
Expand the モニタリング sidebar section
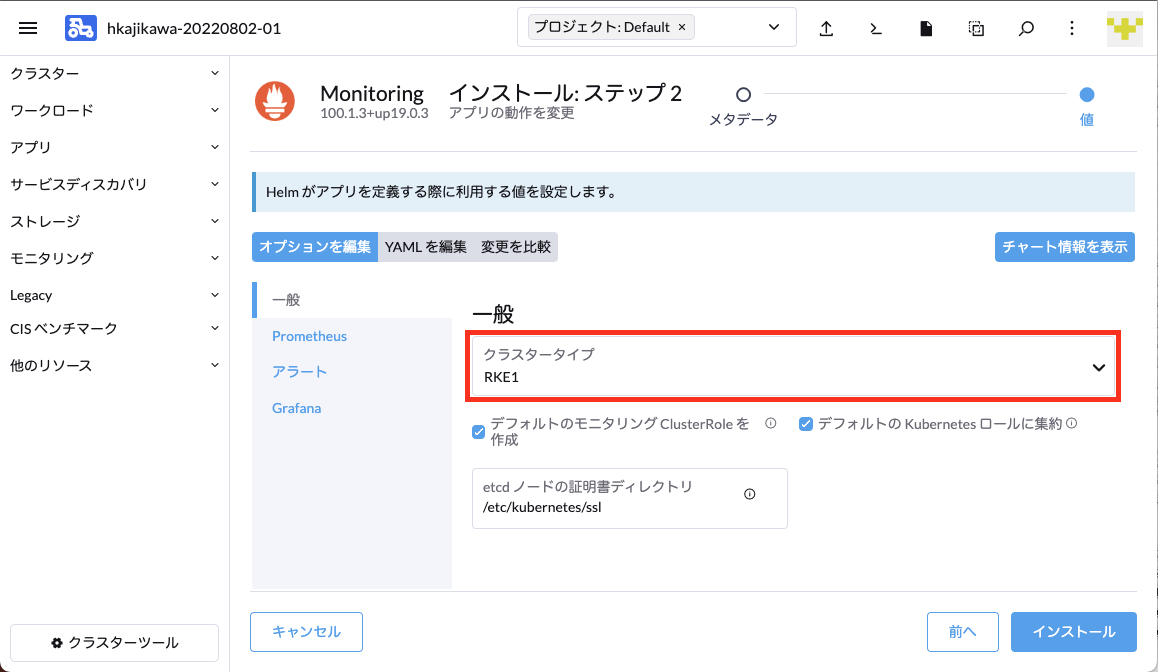[114, 258]
